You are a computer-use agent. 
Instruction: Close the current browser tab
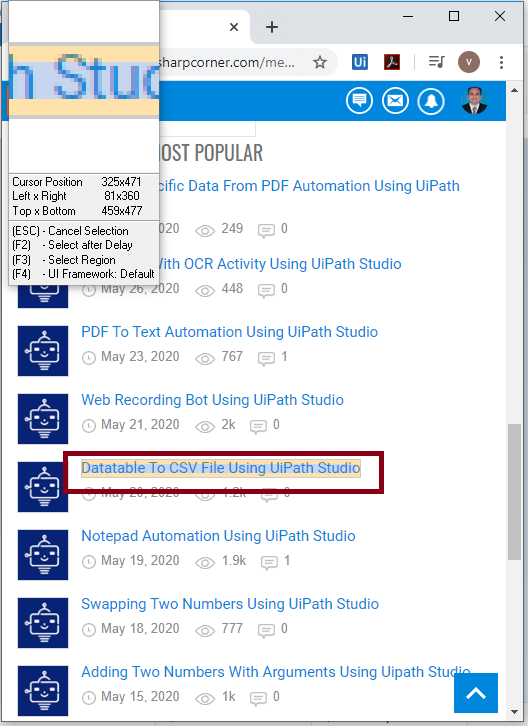click(234, 27)
